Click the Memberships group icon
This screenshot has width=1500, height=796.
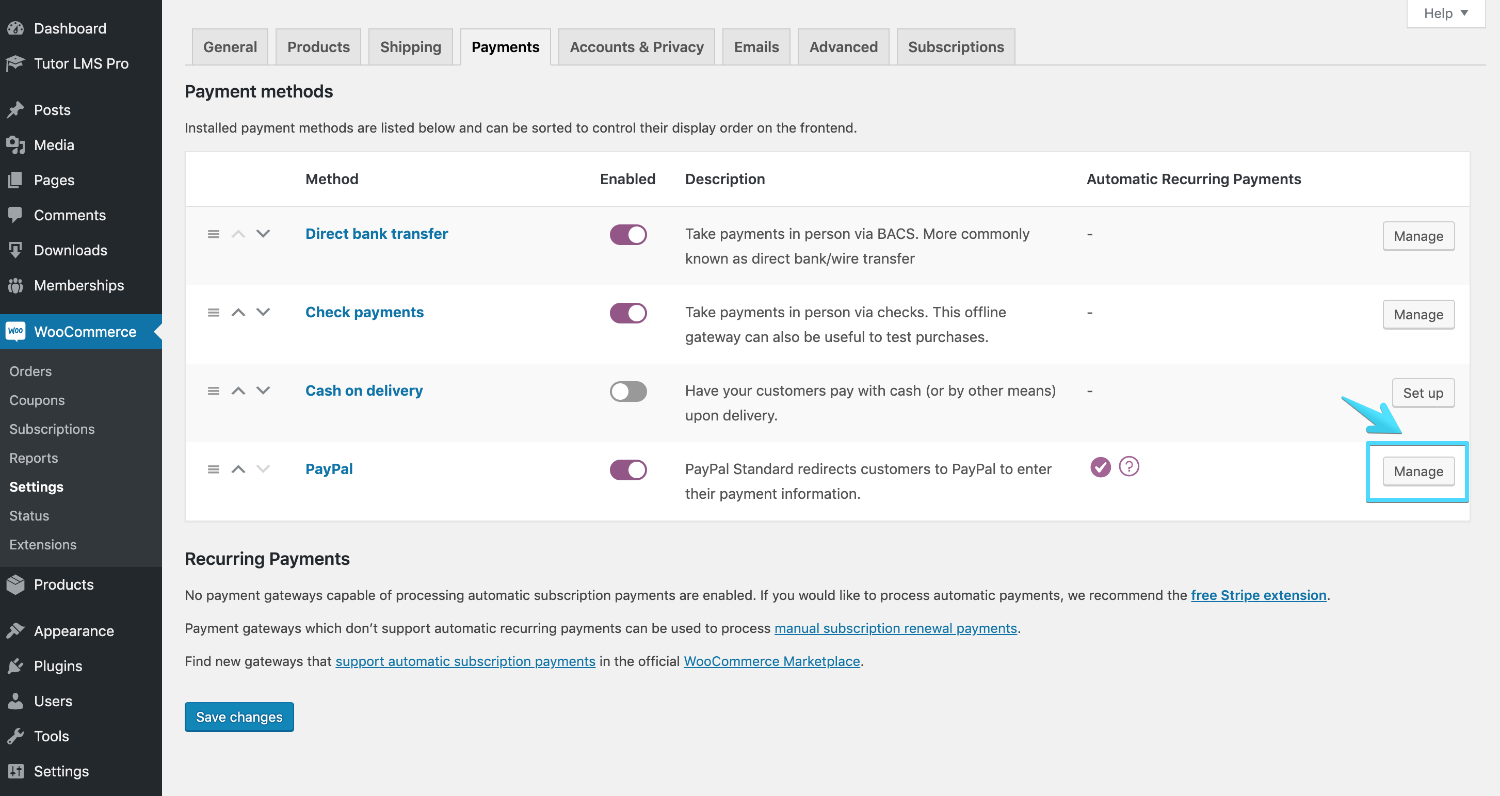[15, 285]
